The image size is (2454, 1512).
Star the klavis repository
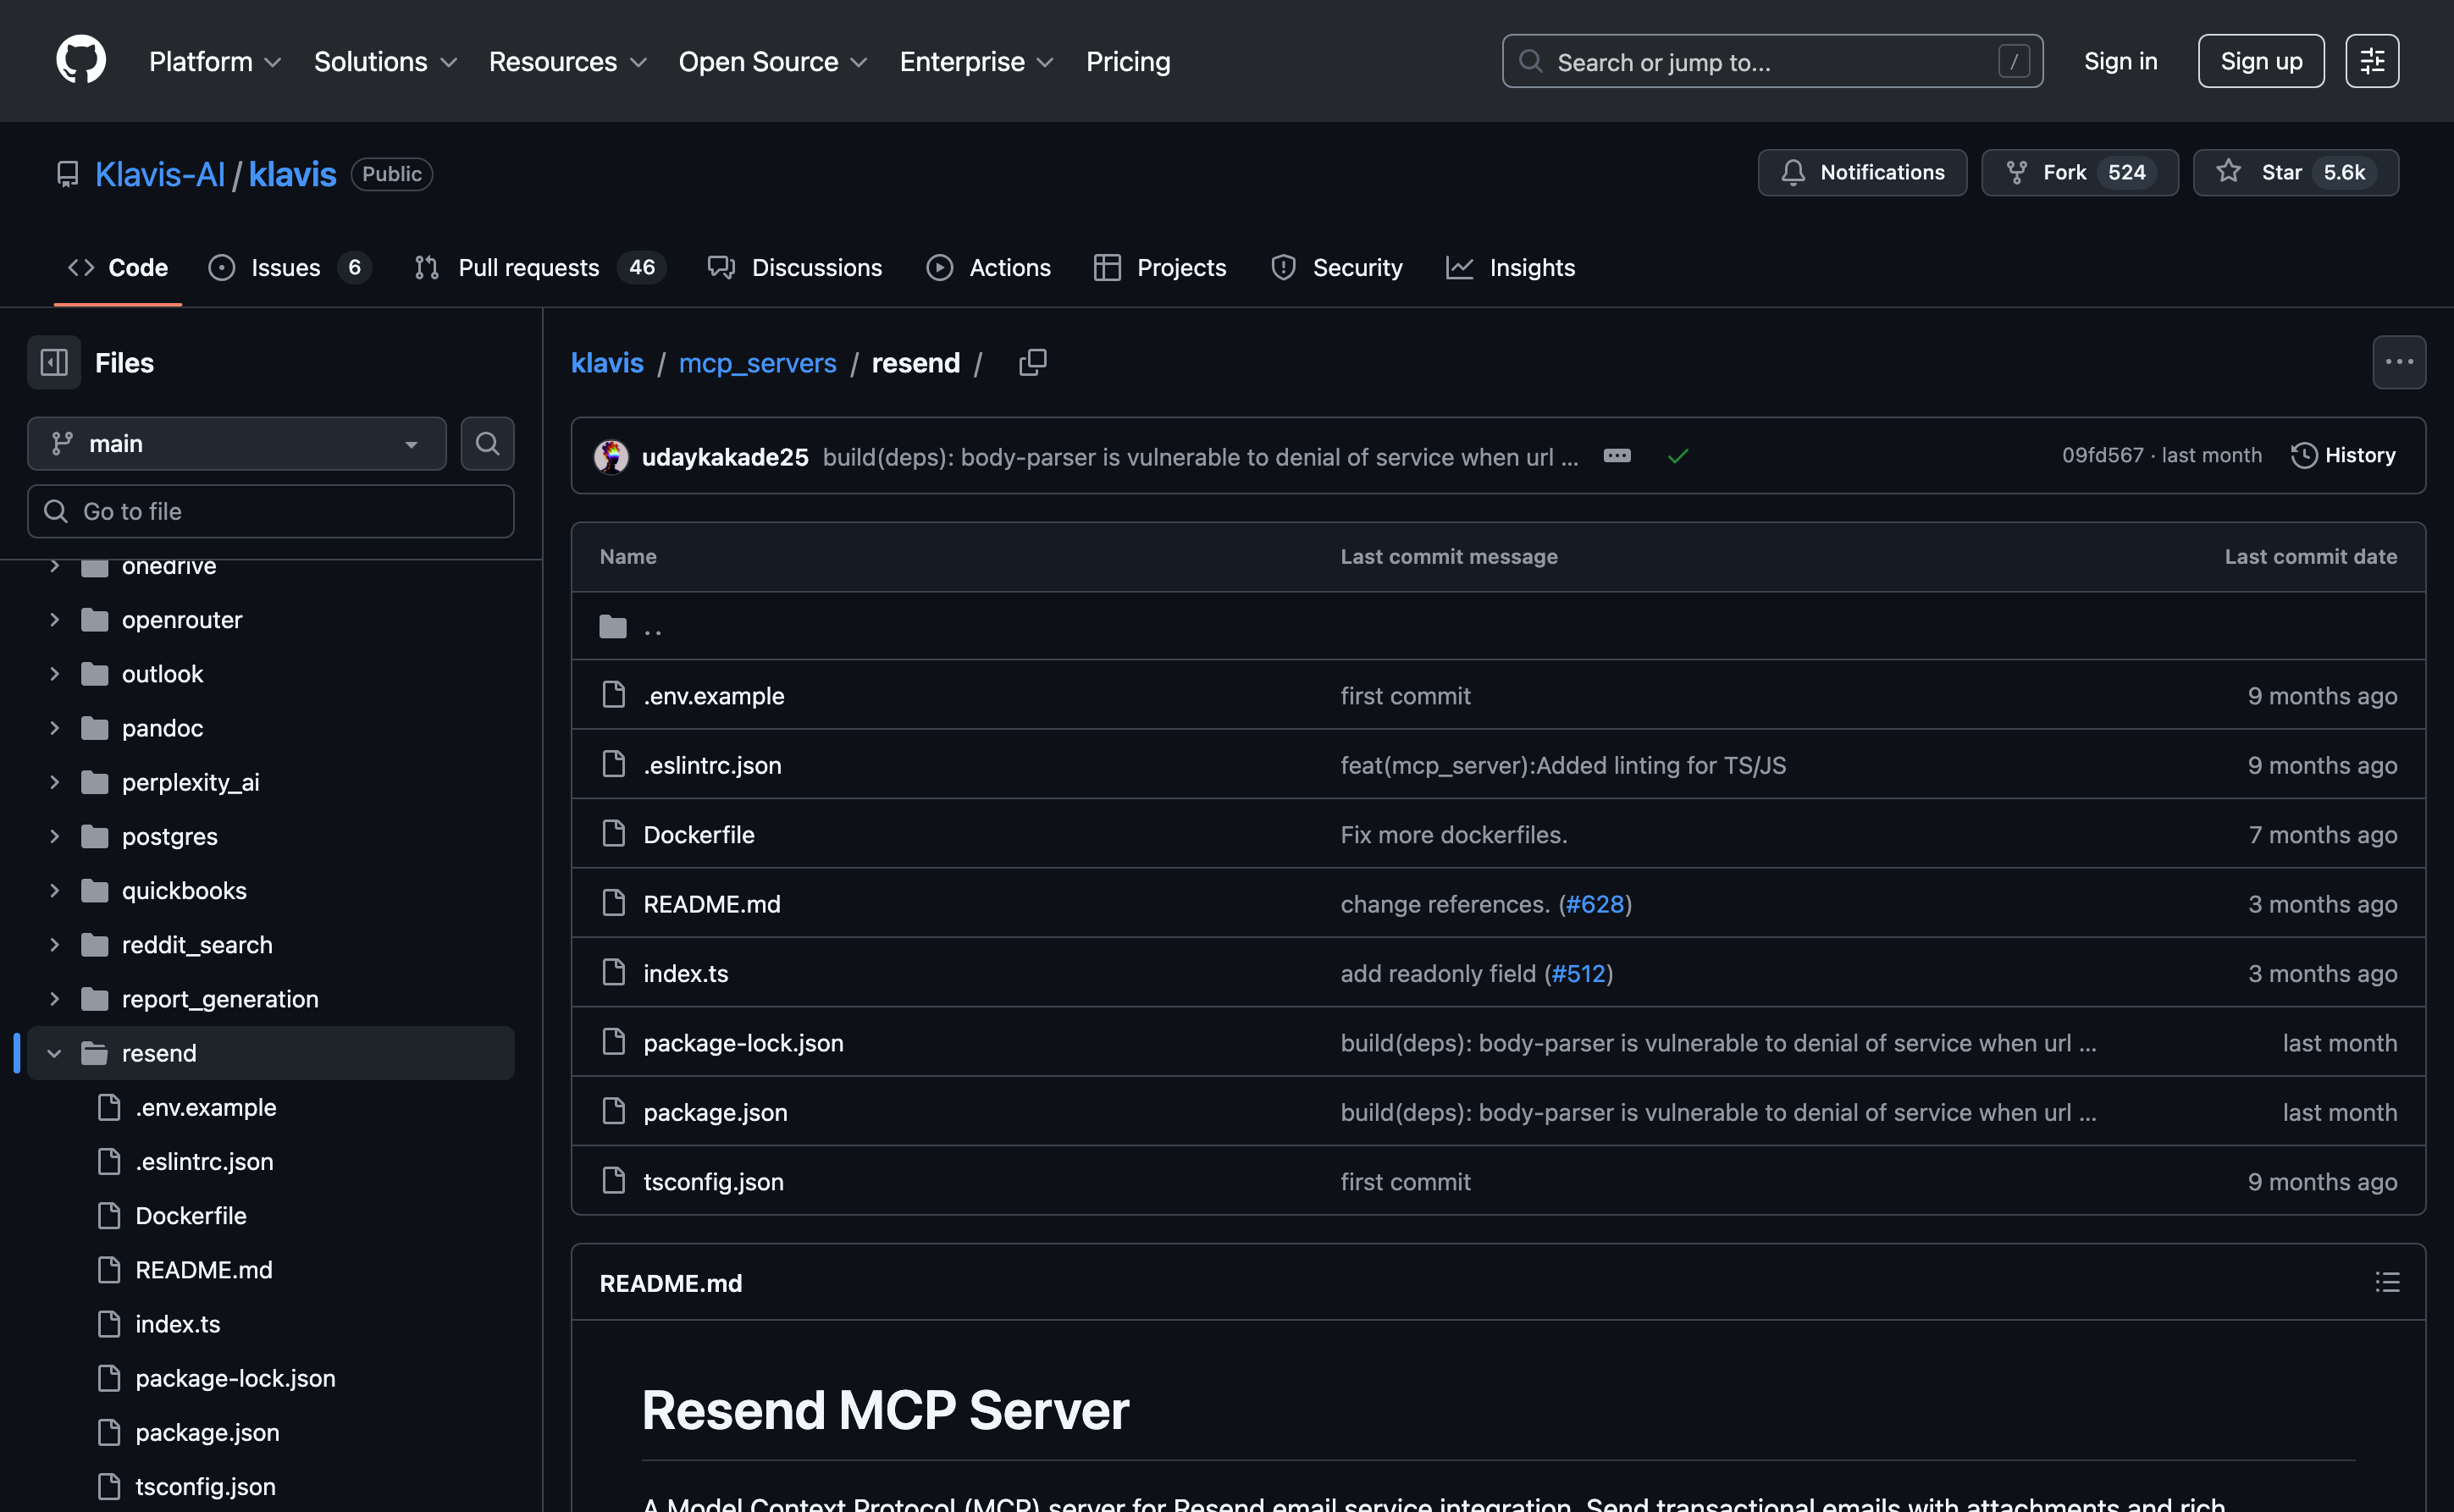pyautogui.click(x=2294, y=172)
